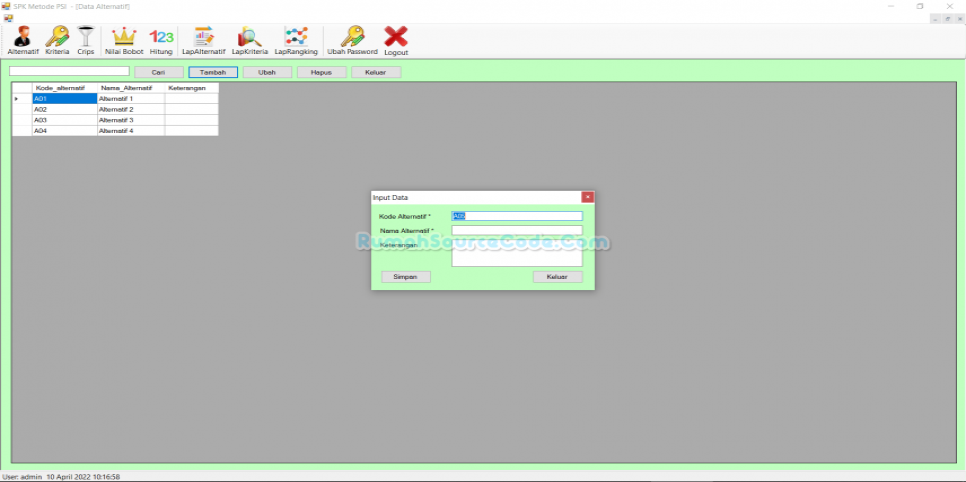Focus the Nama Alternatif text field

(516, 230)
